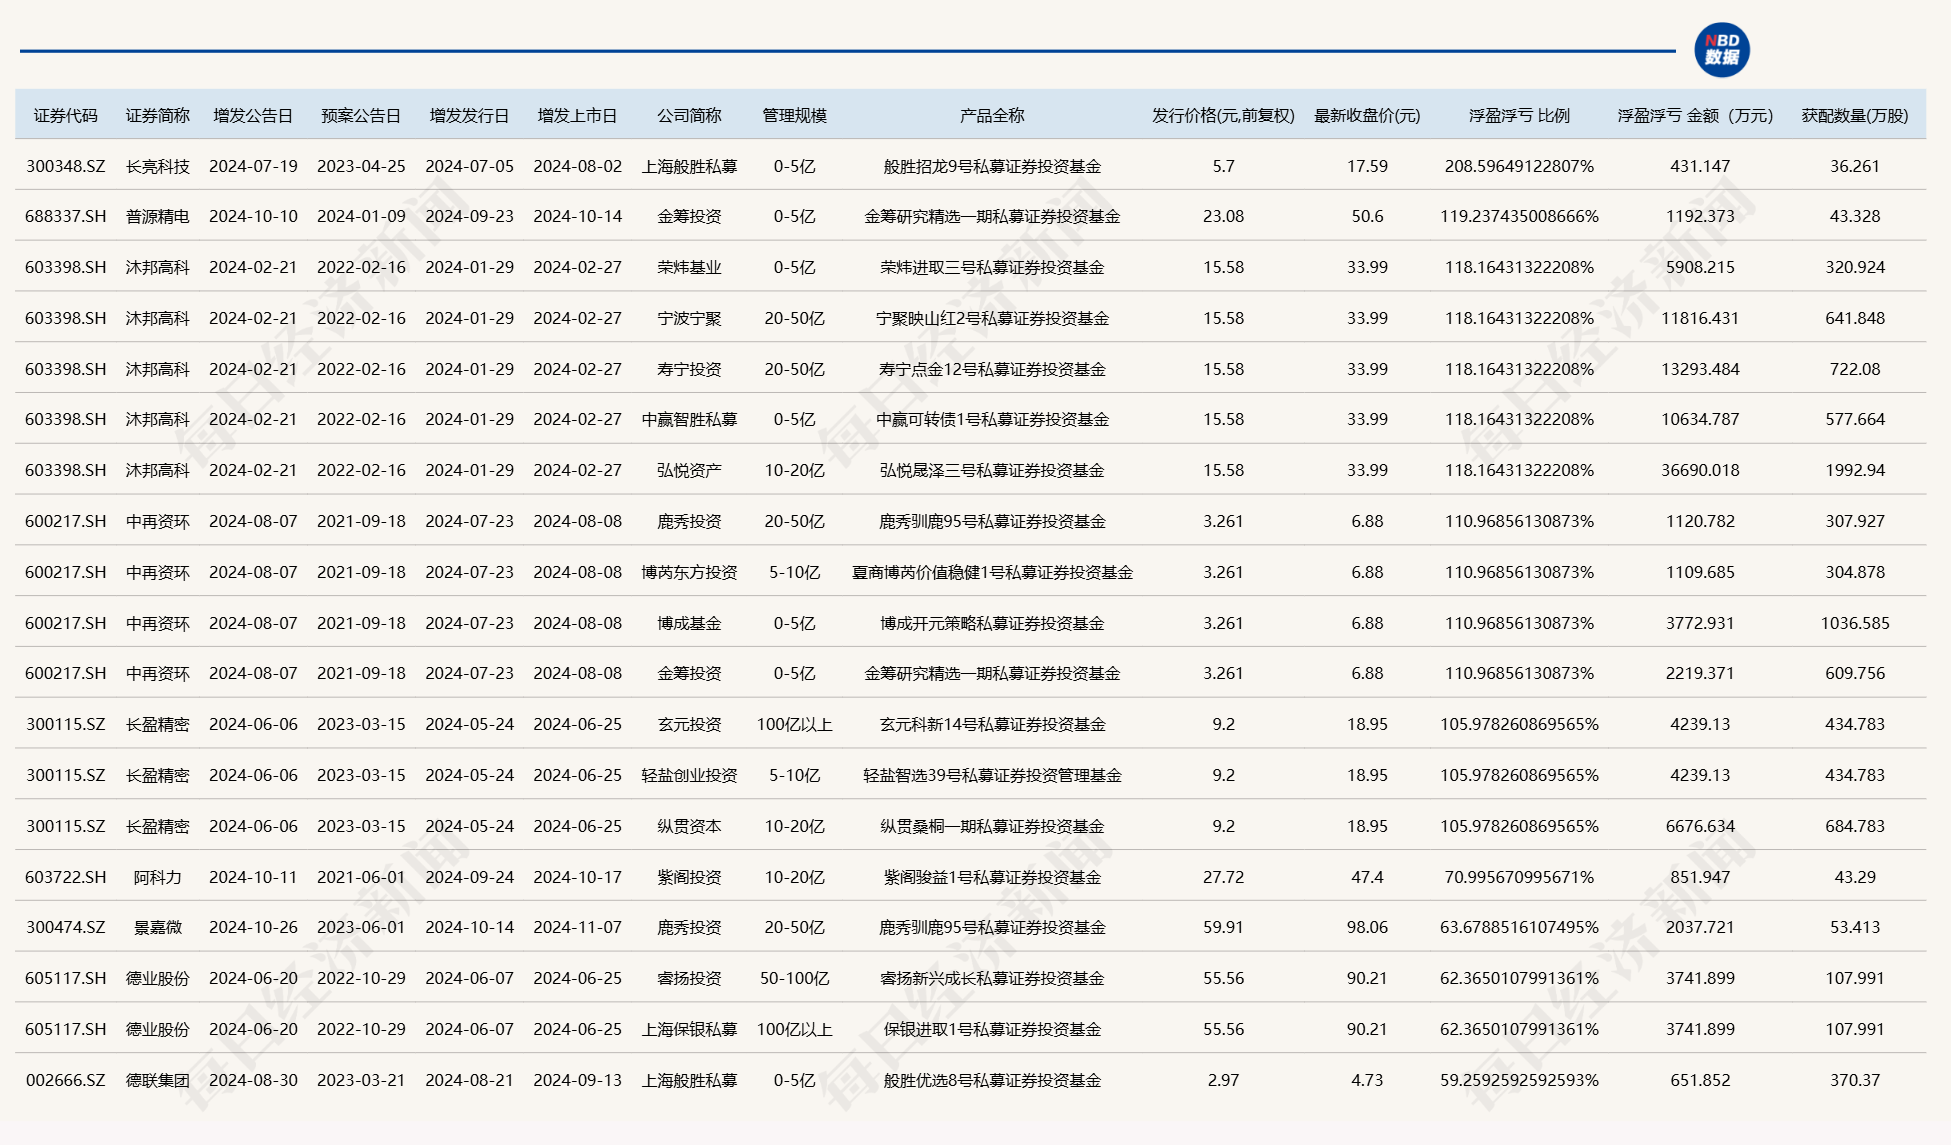
Task: Click 博成开元策略私募证券投资基金 product name
Action: pos(992,623)
